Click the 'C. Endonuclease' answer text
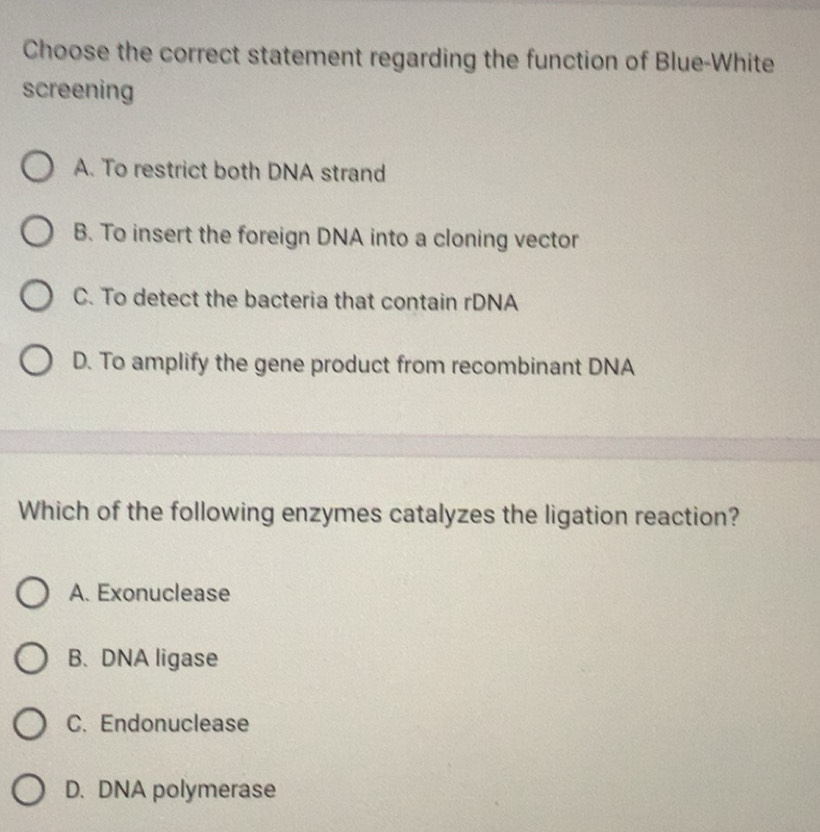 tap(158, 724)
